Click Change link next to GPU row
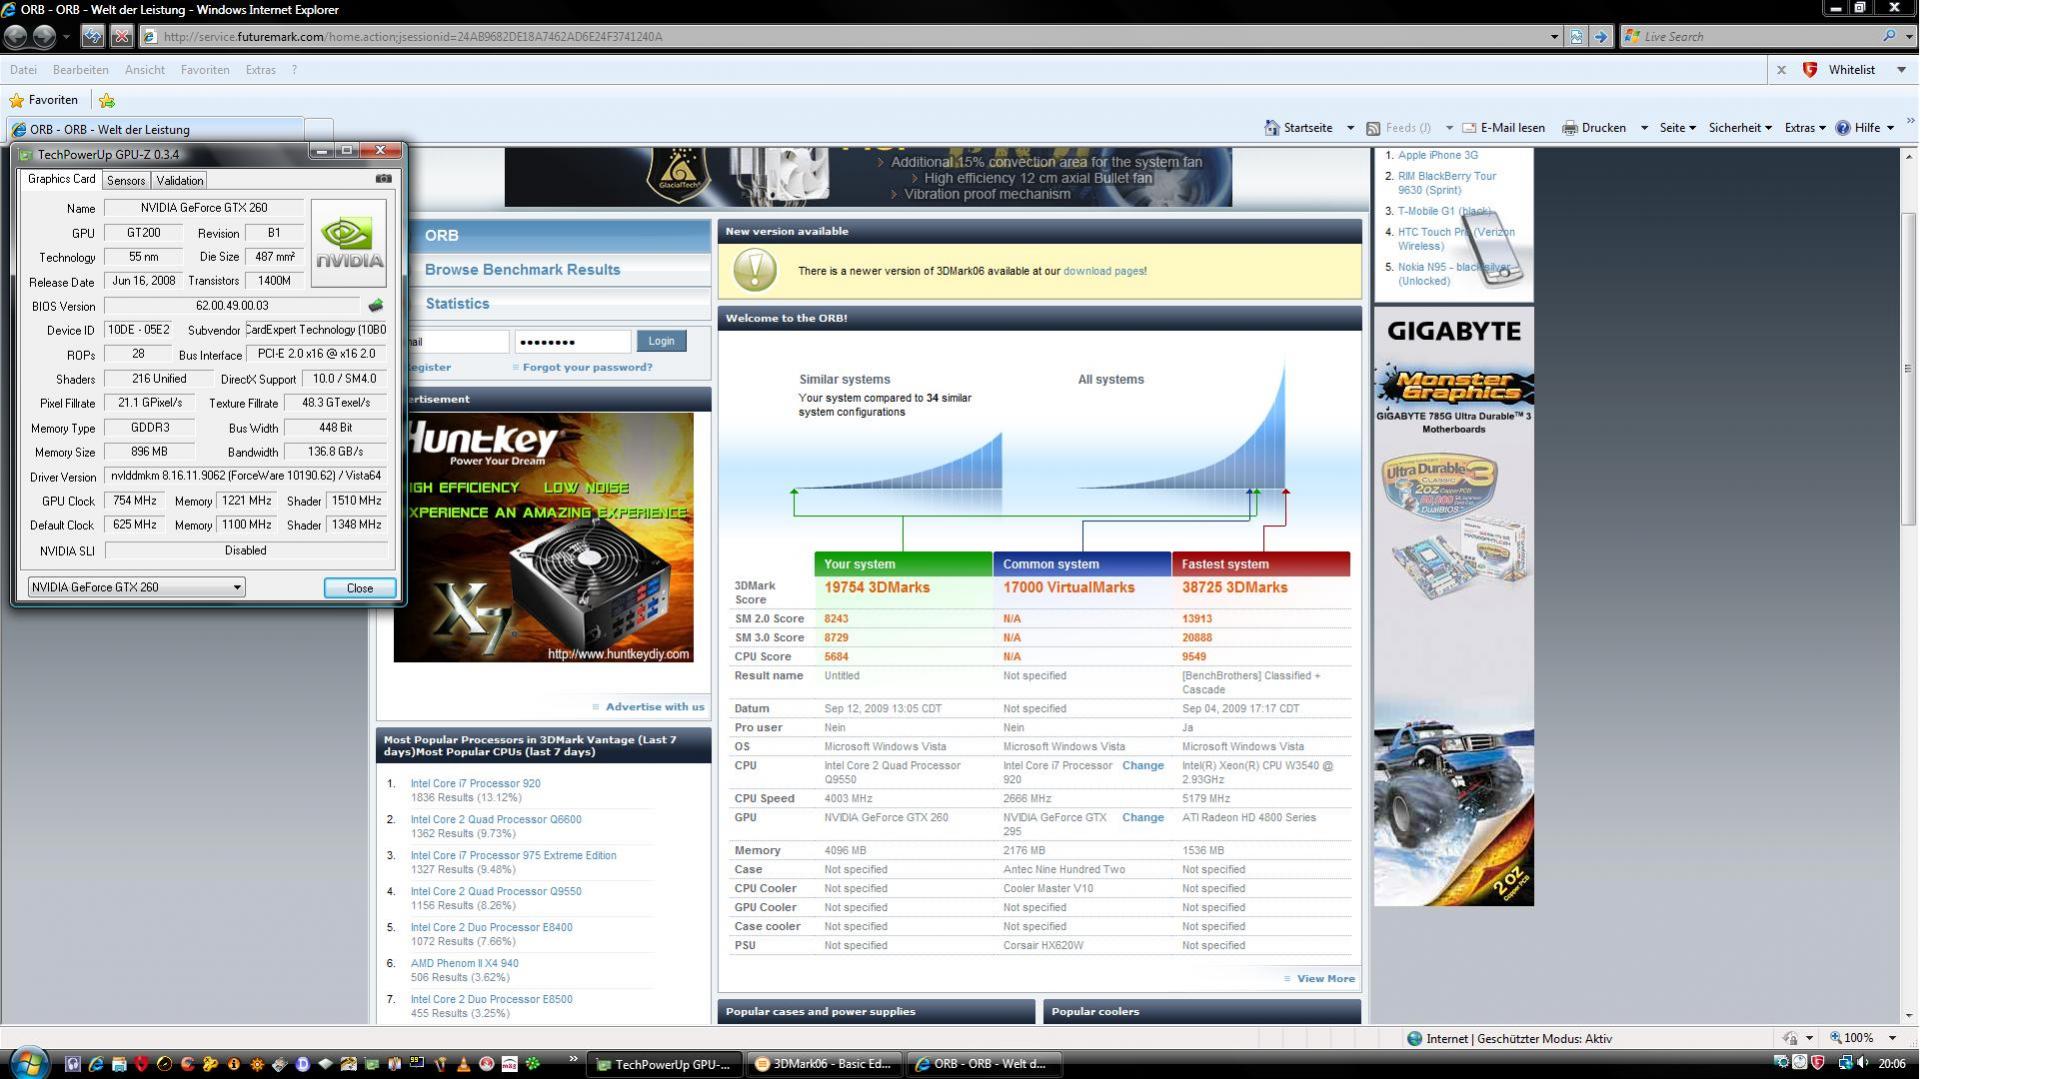 1143,818
